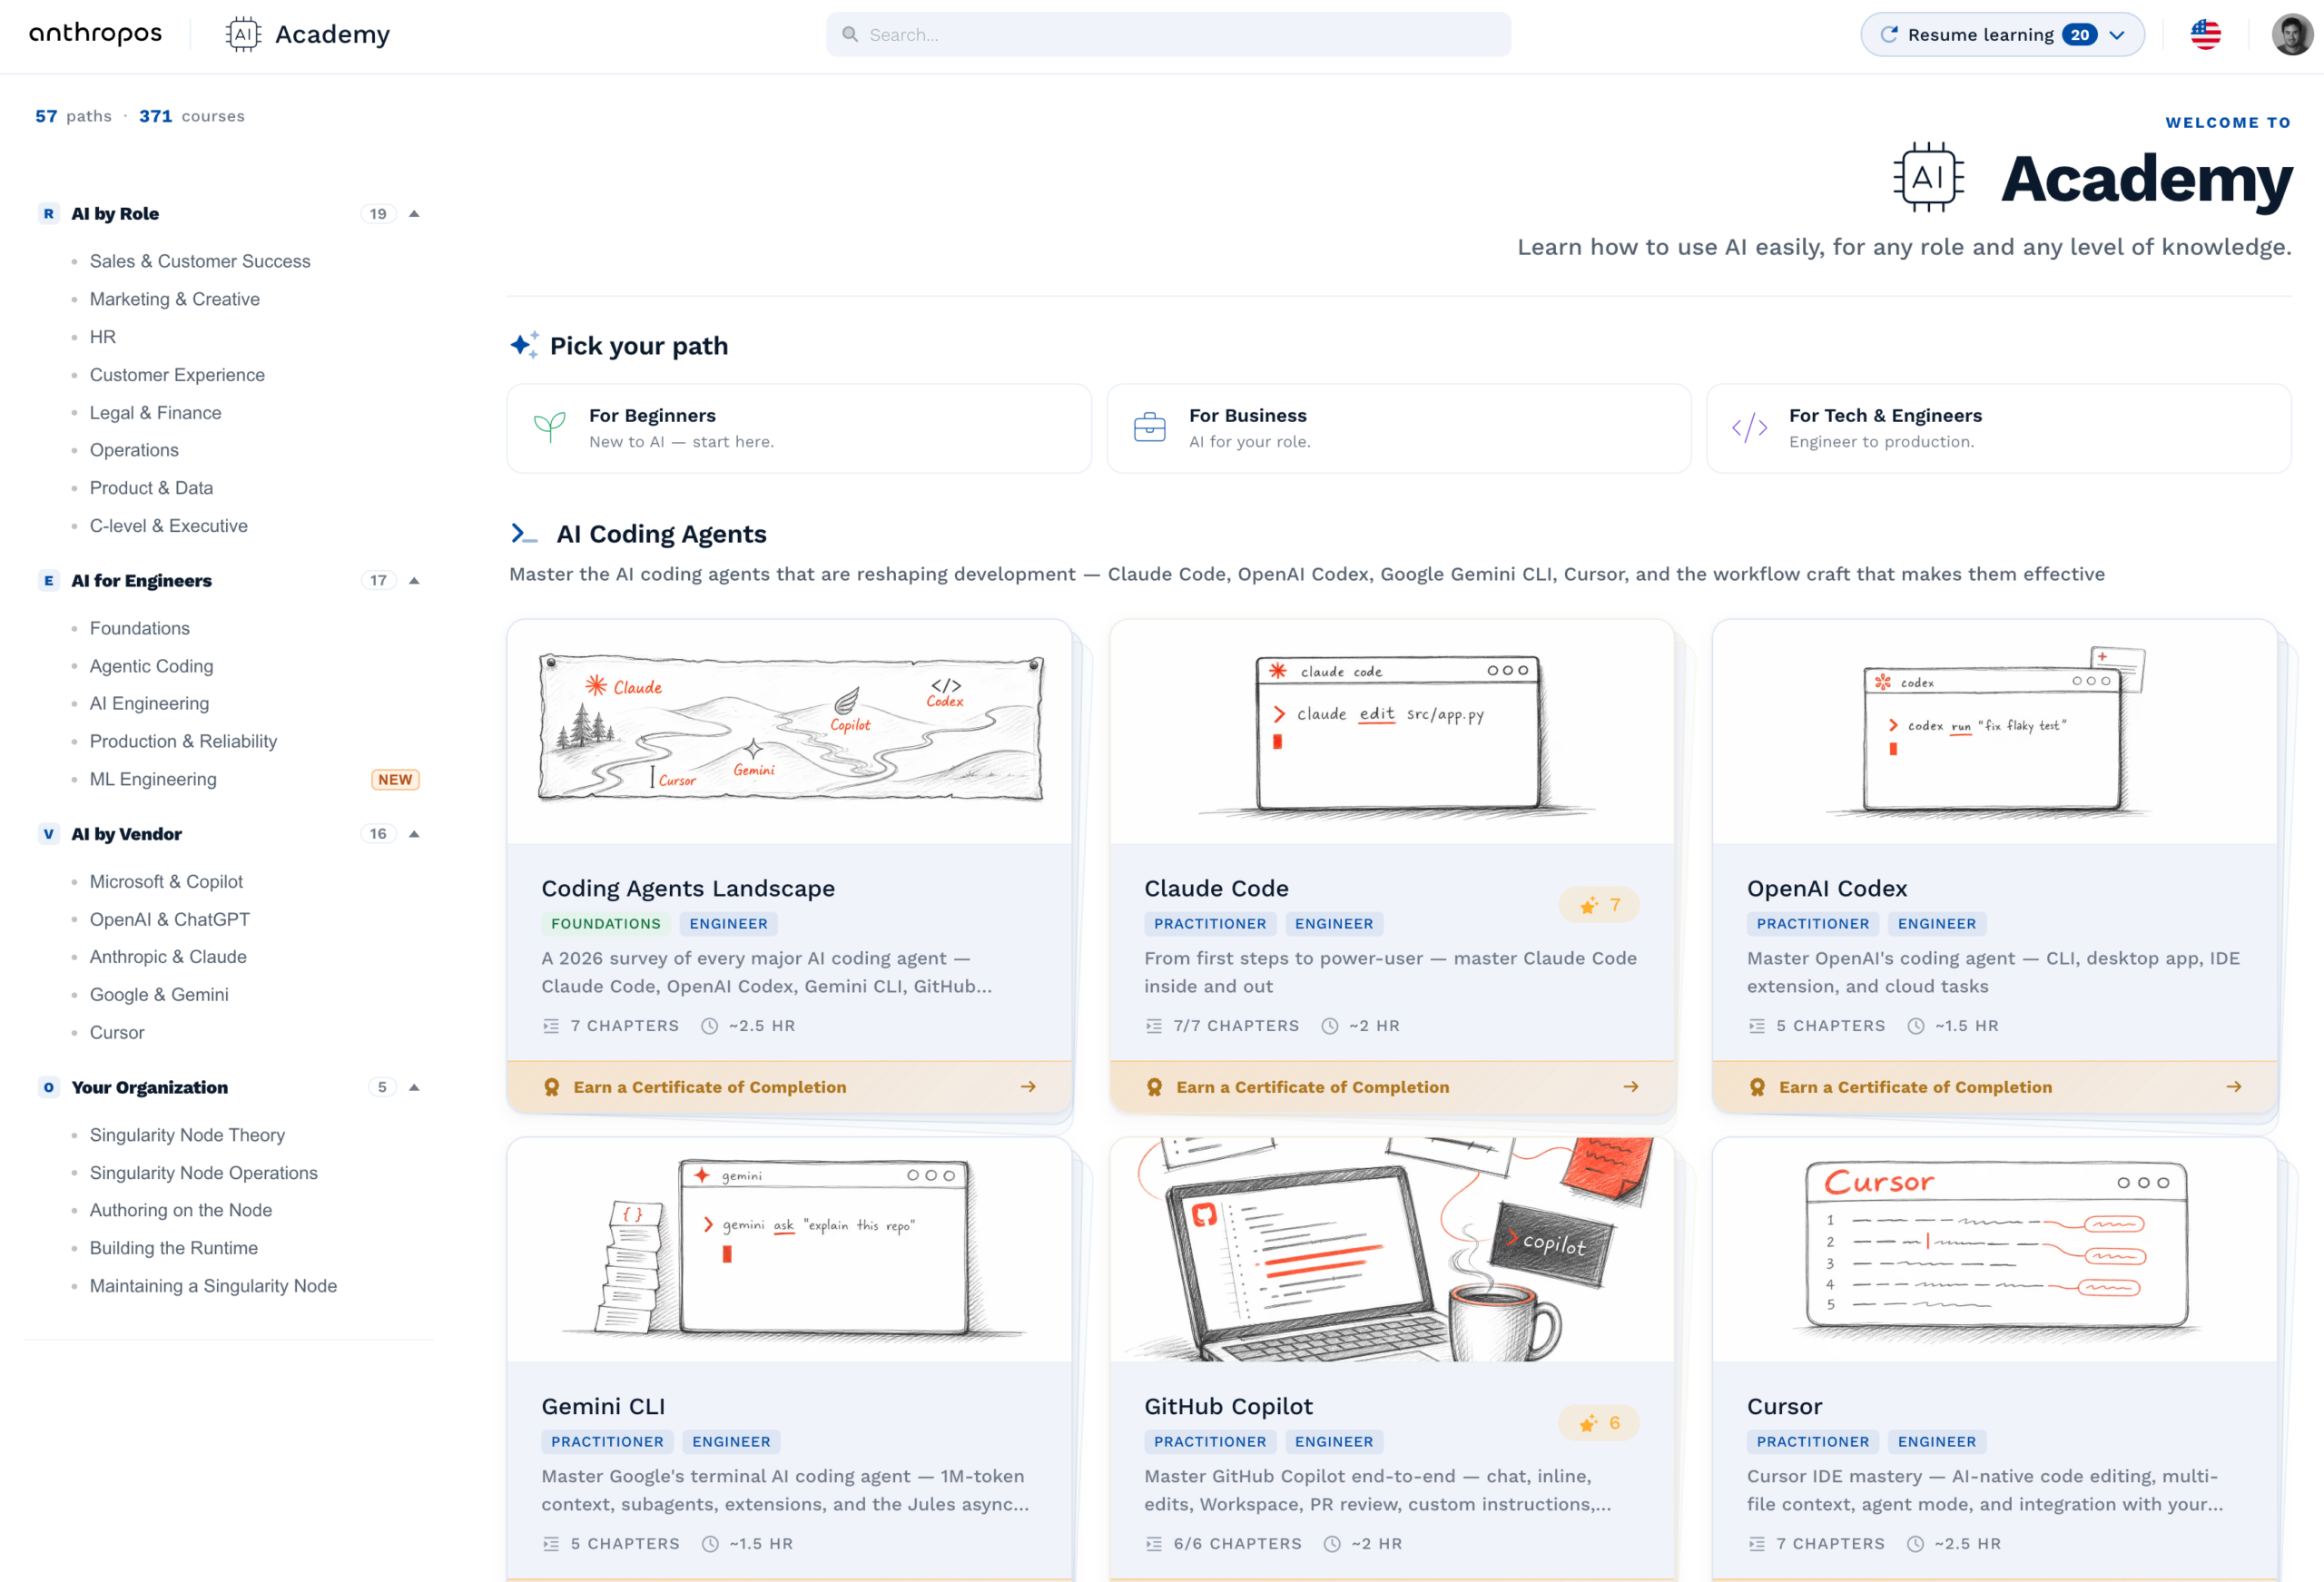Select Google & Gemini in sidebar
Image resolution: width=2324 pixels, height=1582 pixels.
tap(159, 995)
